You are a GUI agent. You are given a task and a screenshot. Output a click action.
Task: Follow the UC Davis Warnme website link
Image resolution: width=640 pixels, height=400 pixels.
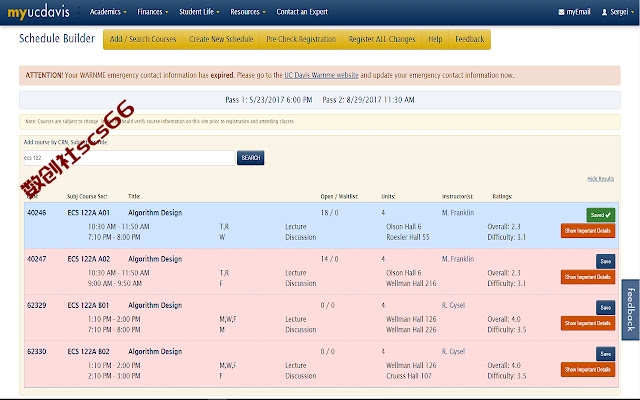click(x=321, y=75)
